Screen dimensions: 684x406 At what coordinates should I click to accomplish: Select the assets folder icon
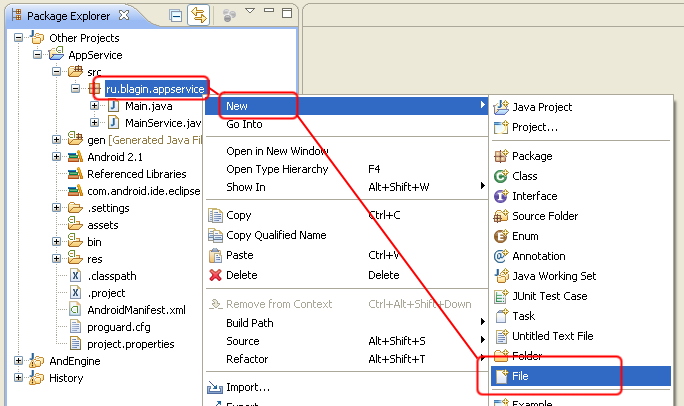tap(75, 225)
